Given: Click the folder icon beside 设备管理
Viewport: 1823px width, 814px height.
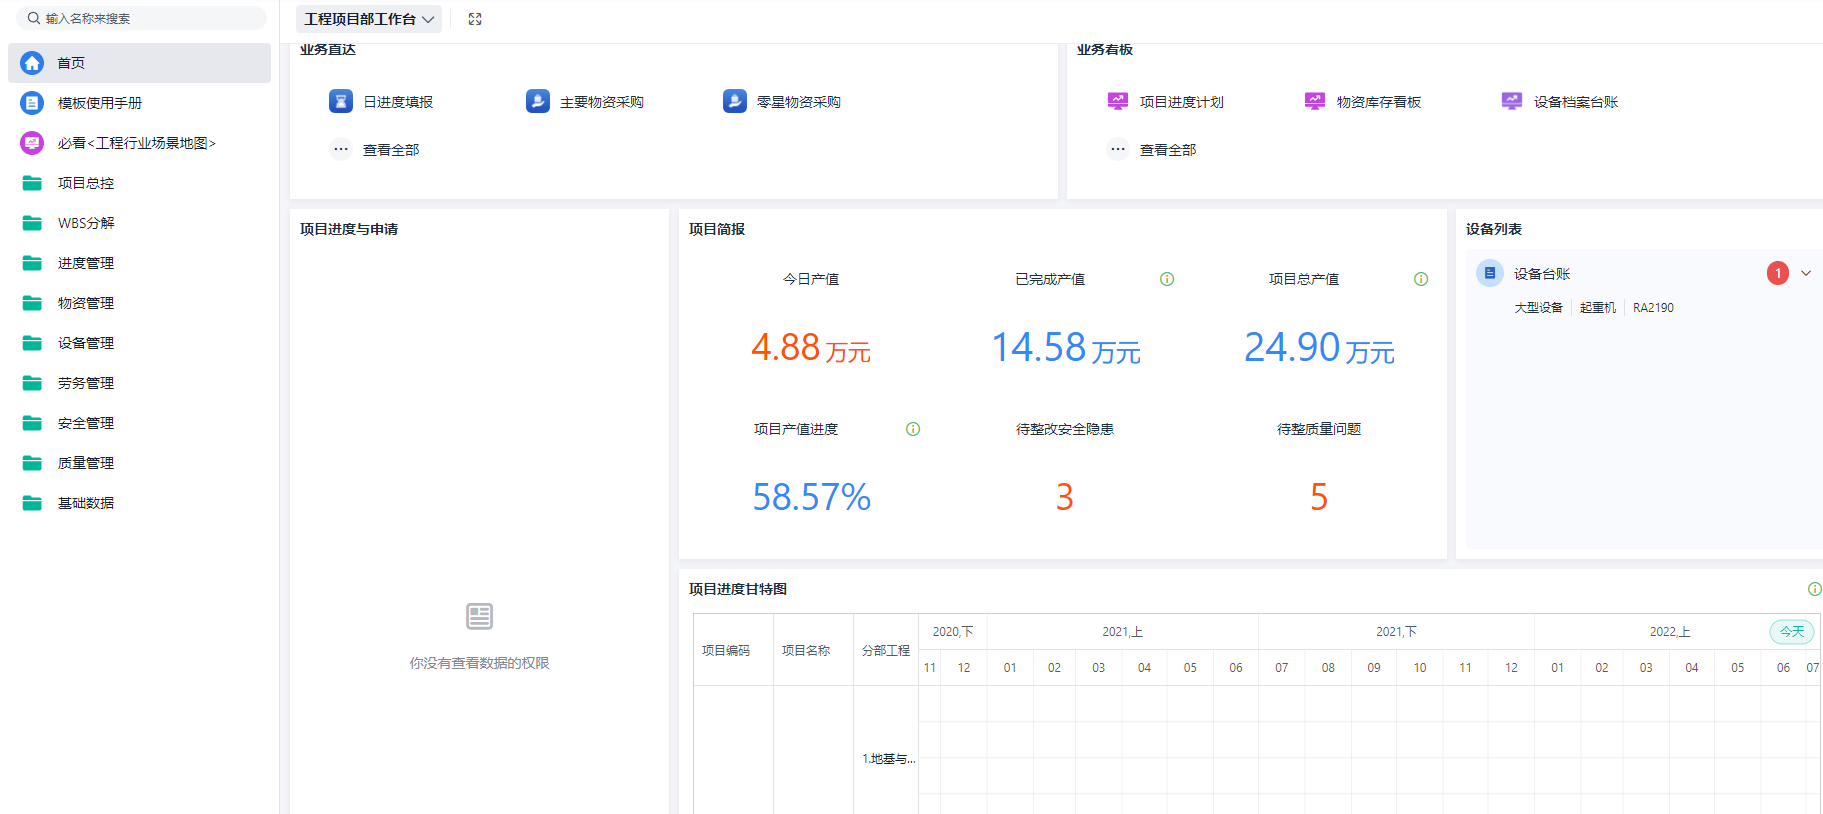Looking at the screenshot, I should tap(32, 343).
